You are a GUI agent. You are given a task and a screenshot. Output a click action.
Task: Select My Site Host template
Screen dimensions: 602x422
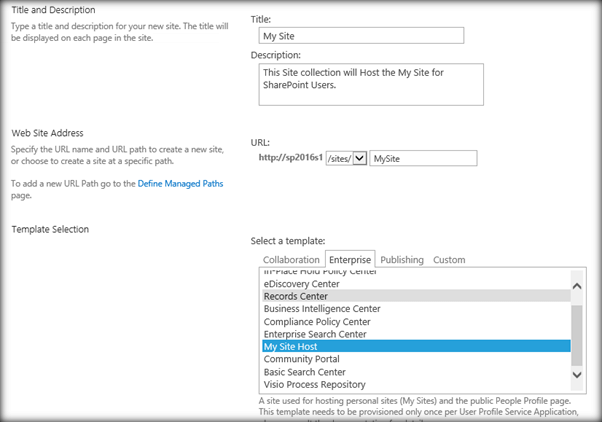point(293,346)
